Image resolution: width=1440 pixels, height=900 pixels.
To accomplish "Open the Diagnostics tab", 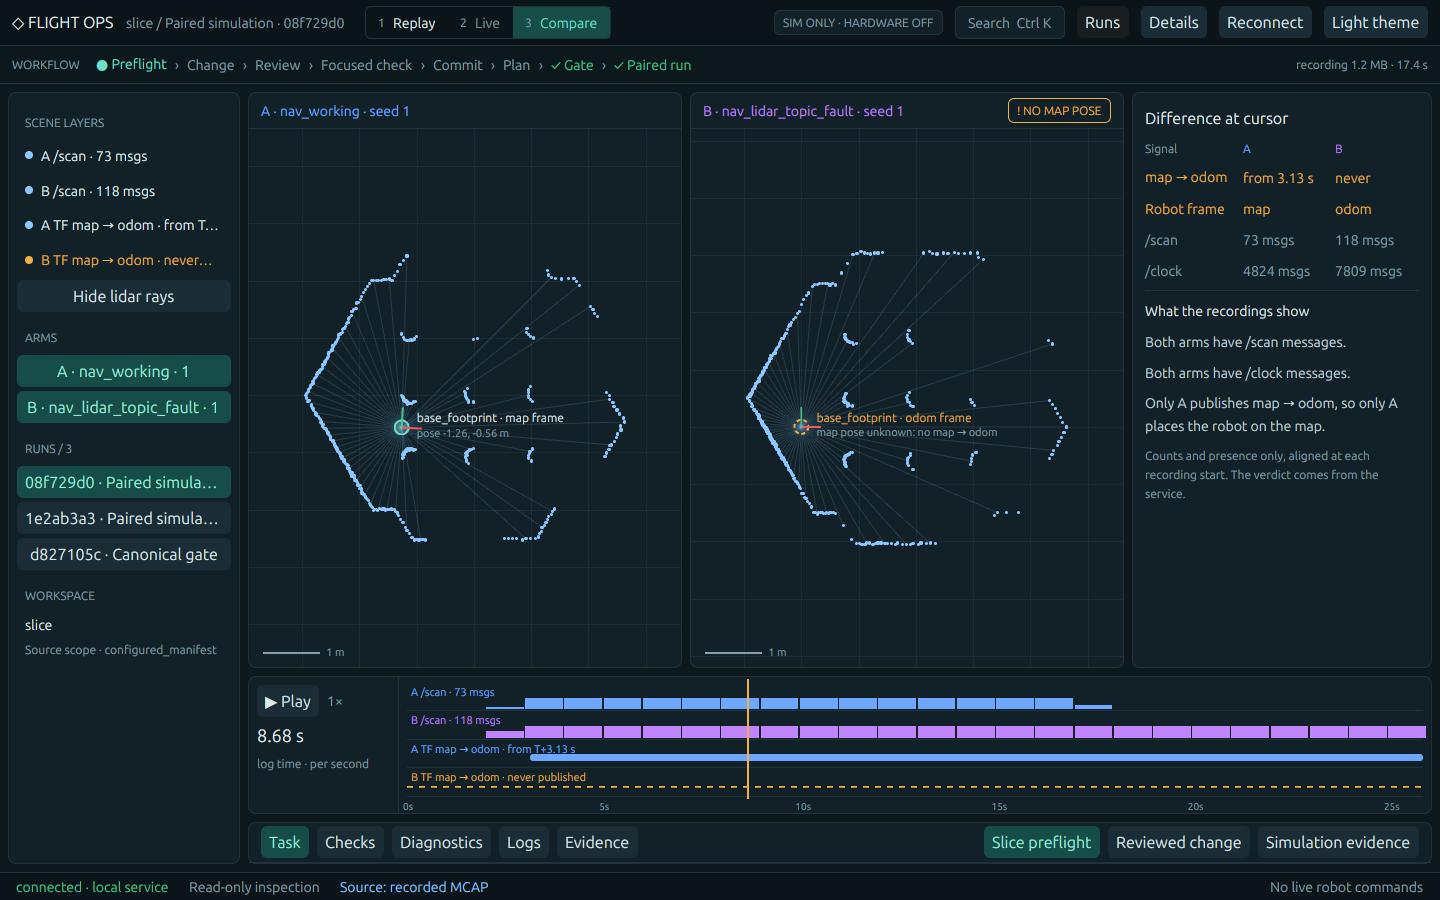I will point(441,842).
